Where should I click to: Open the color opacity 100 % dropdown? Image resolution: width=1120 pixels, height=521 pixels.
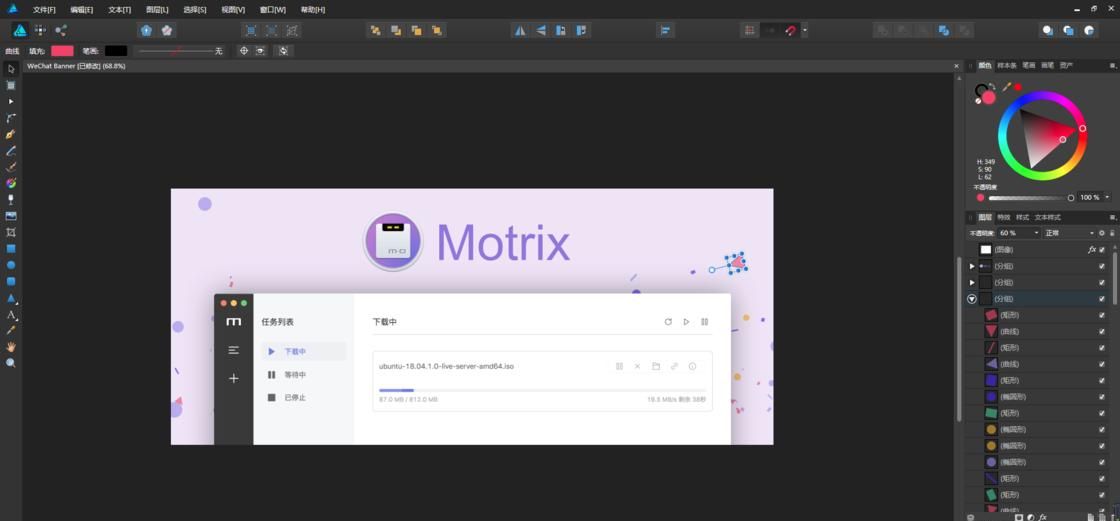(x=1107, y=197)
